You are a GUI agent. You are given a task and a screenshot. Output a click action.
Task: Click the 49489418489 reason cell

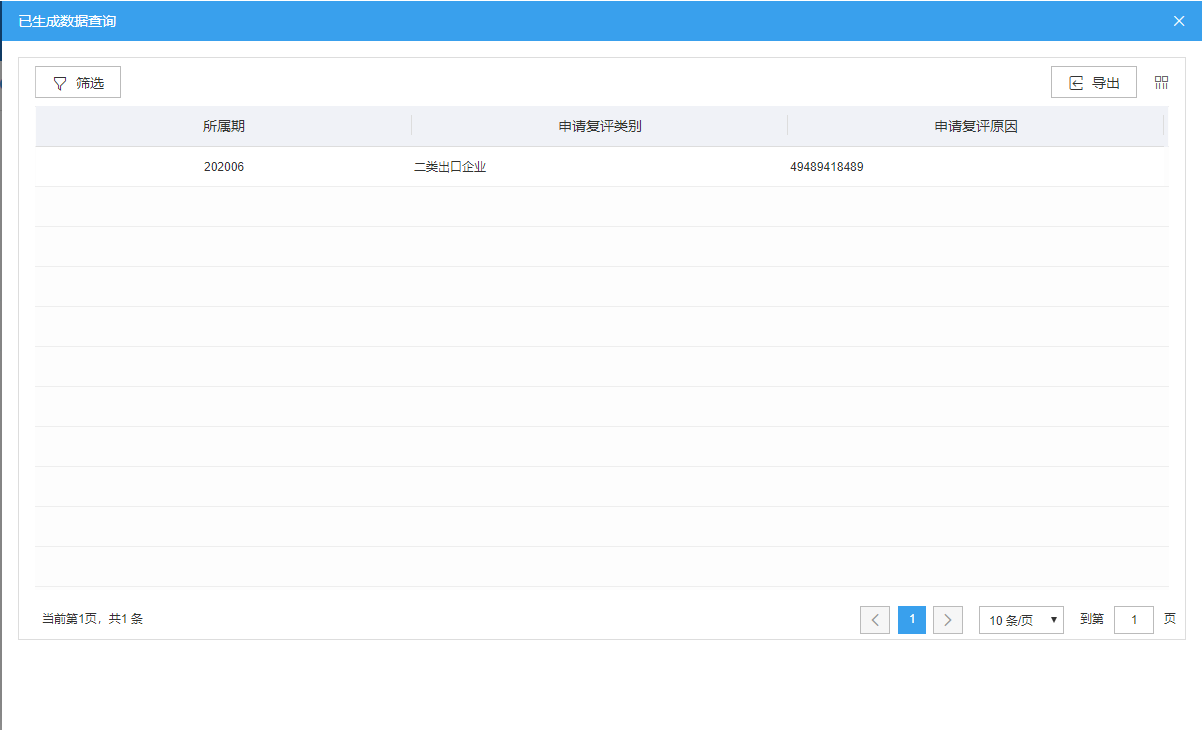pos(827,167)
